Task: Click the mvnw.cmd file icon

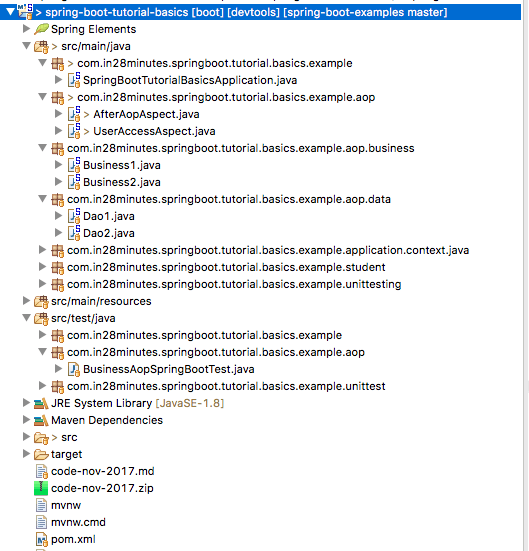Action: coord(41,522)
